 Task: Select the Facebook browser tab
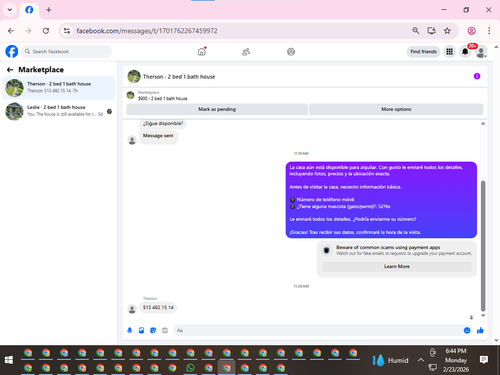(x=29, y=10)
